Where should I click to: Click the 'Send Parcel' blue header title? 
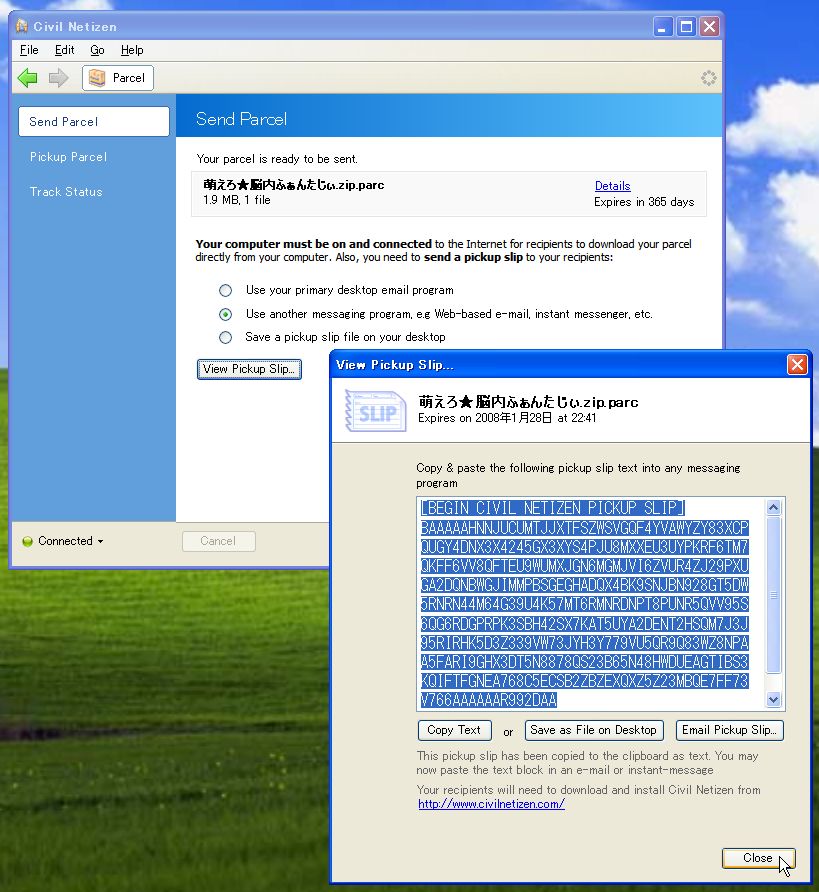tap(241, 119)
